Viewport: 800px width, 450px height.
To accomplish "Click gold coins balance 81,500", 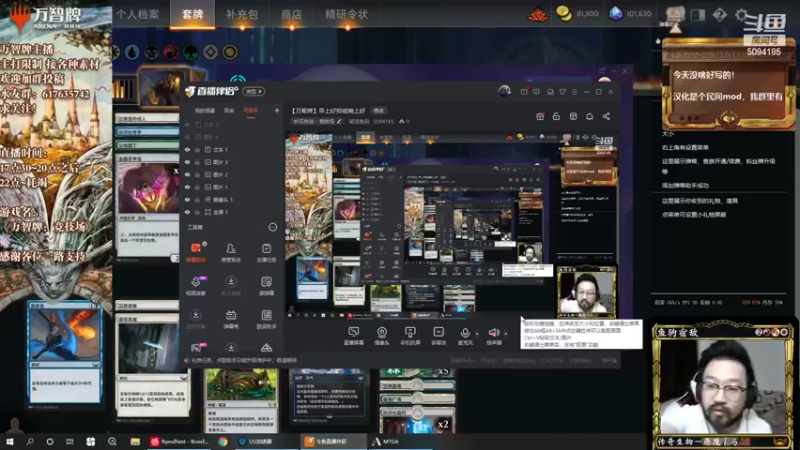I will (577, 14).
